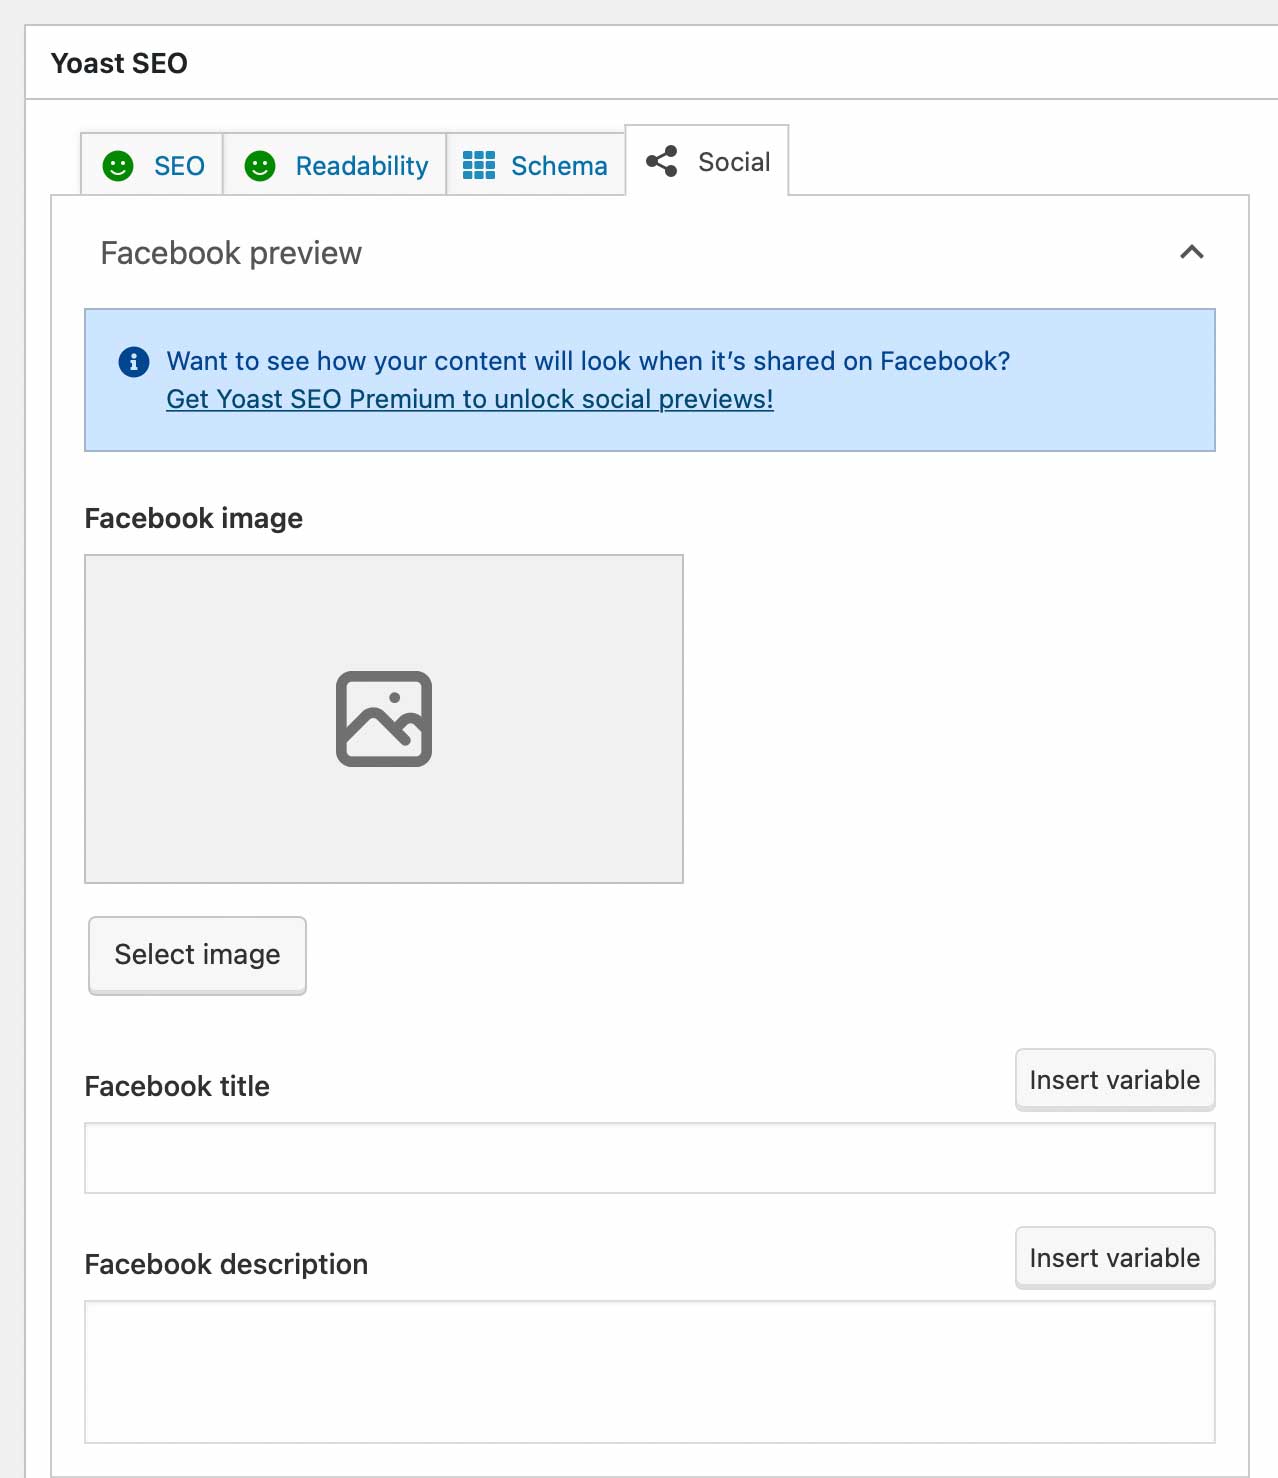This screenshot has width=1278, height=1478.
Task: Click Insert variable next to Facebook description
Action: click(1114, 1257)
